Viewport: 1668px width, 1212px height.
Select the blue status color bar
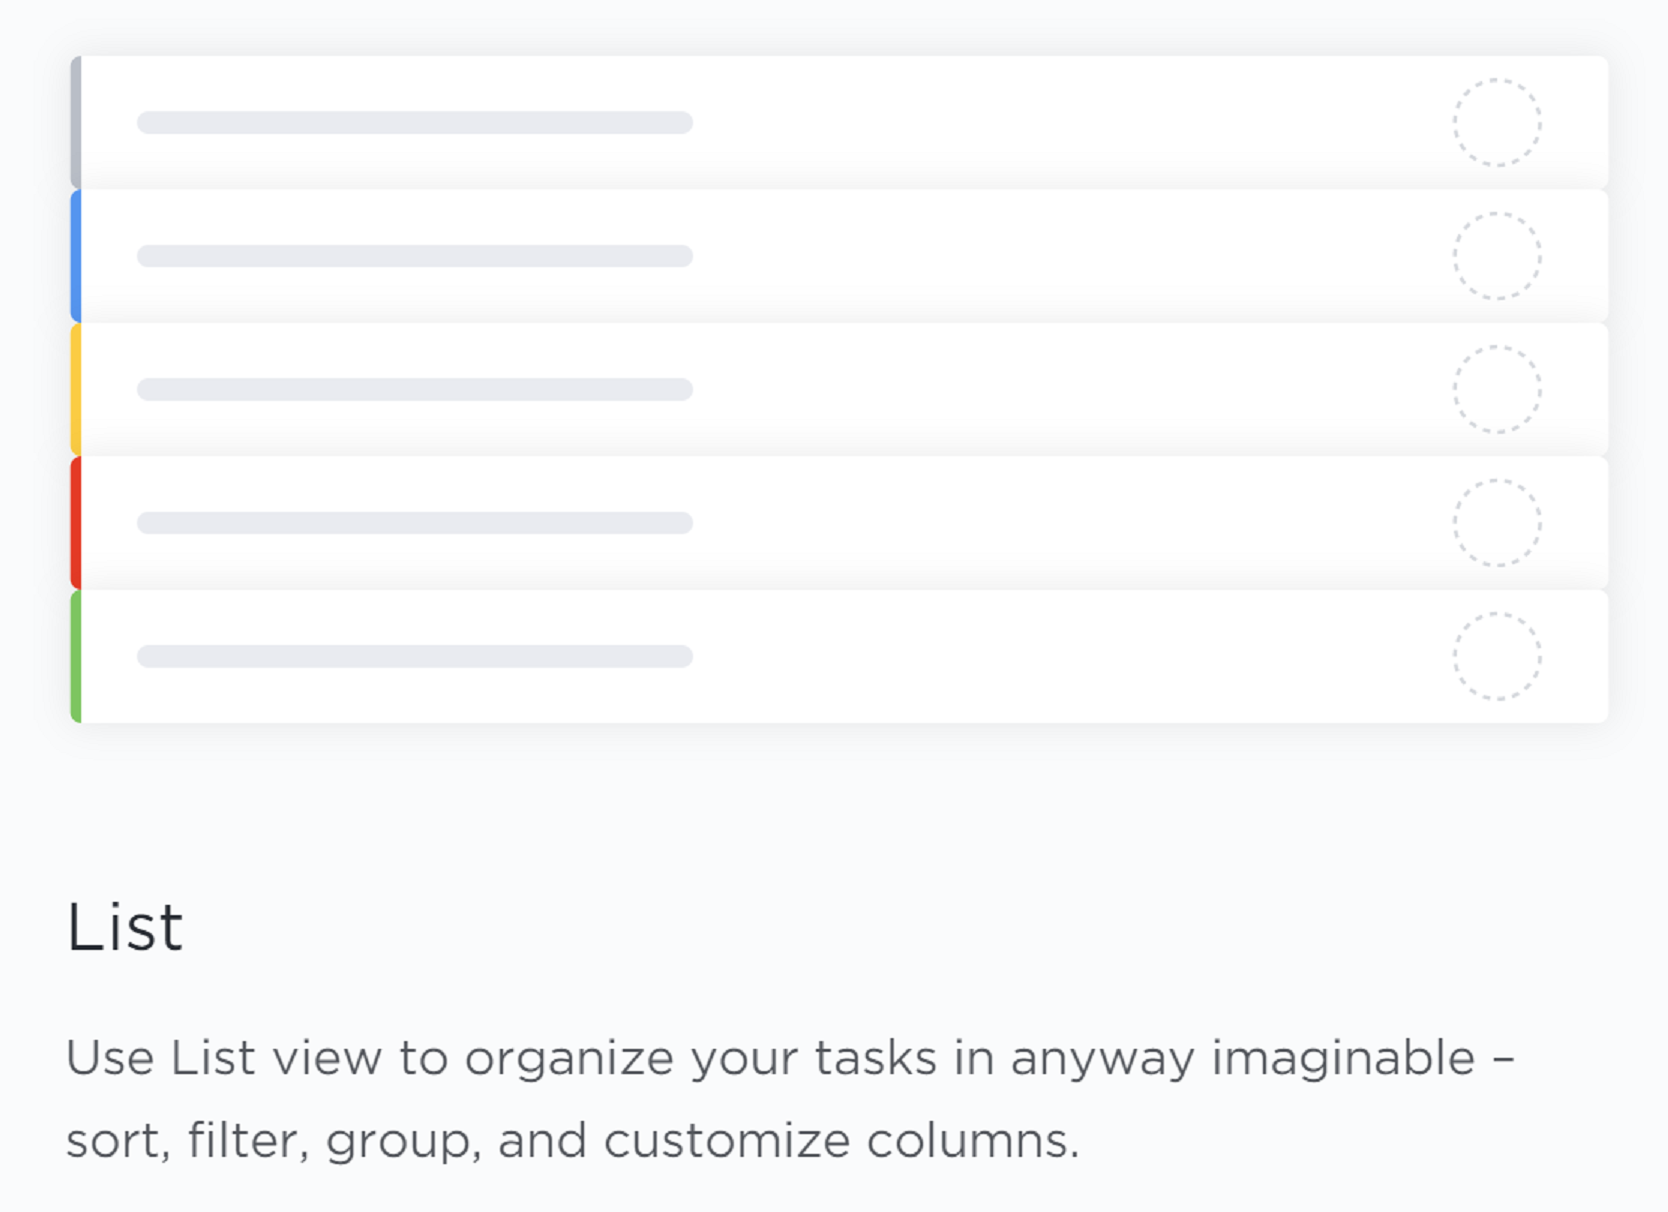click(76, 256)
